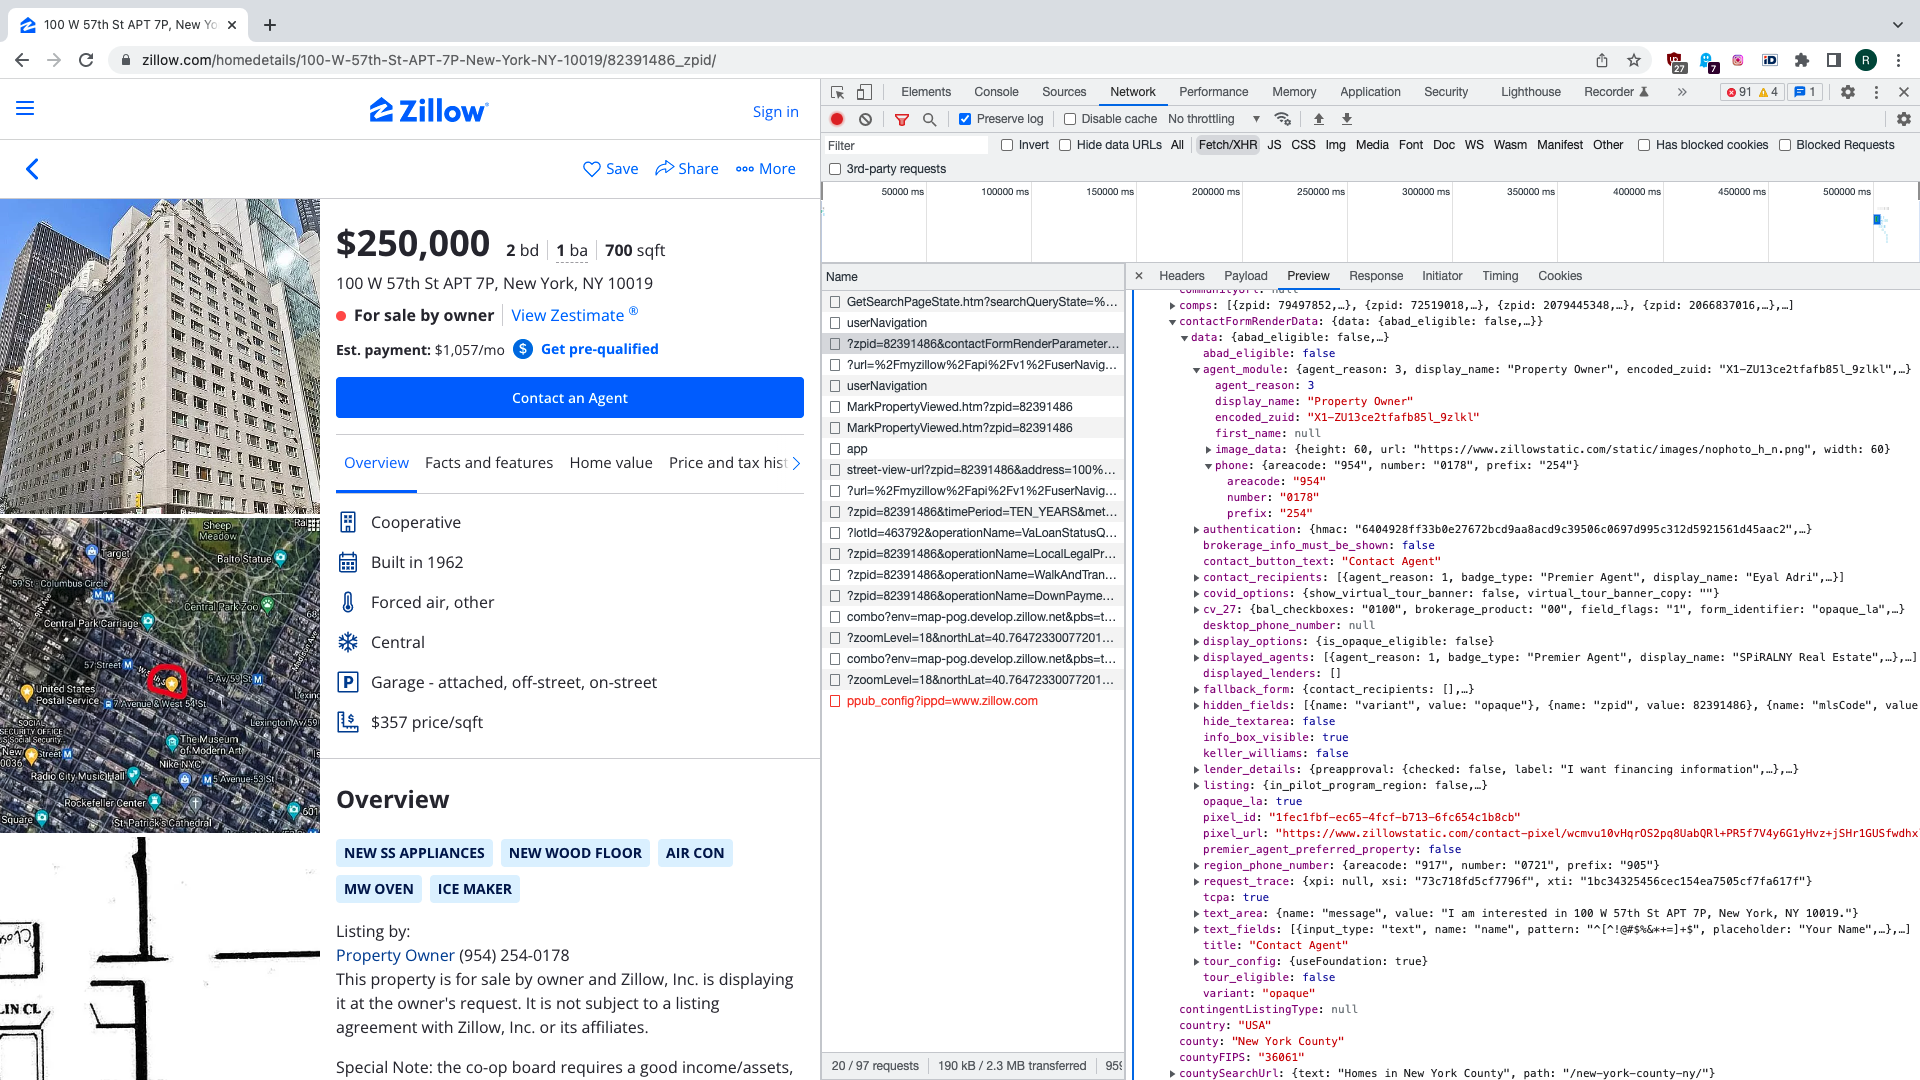
Task: Expand the comps array node
Action: pyautogui.click(x=1172, y=306)
